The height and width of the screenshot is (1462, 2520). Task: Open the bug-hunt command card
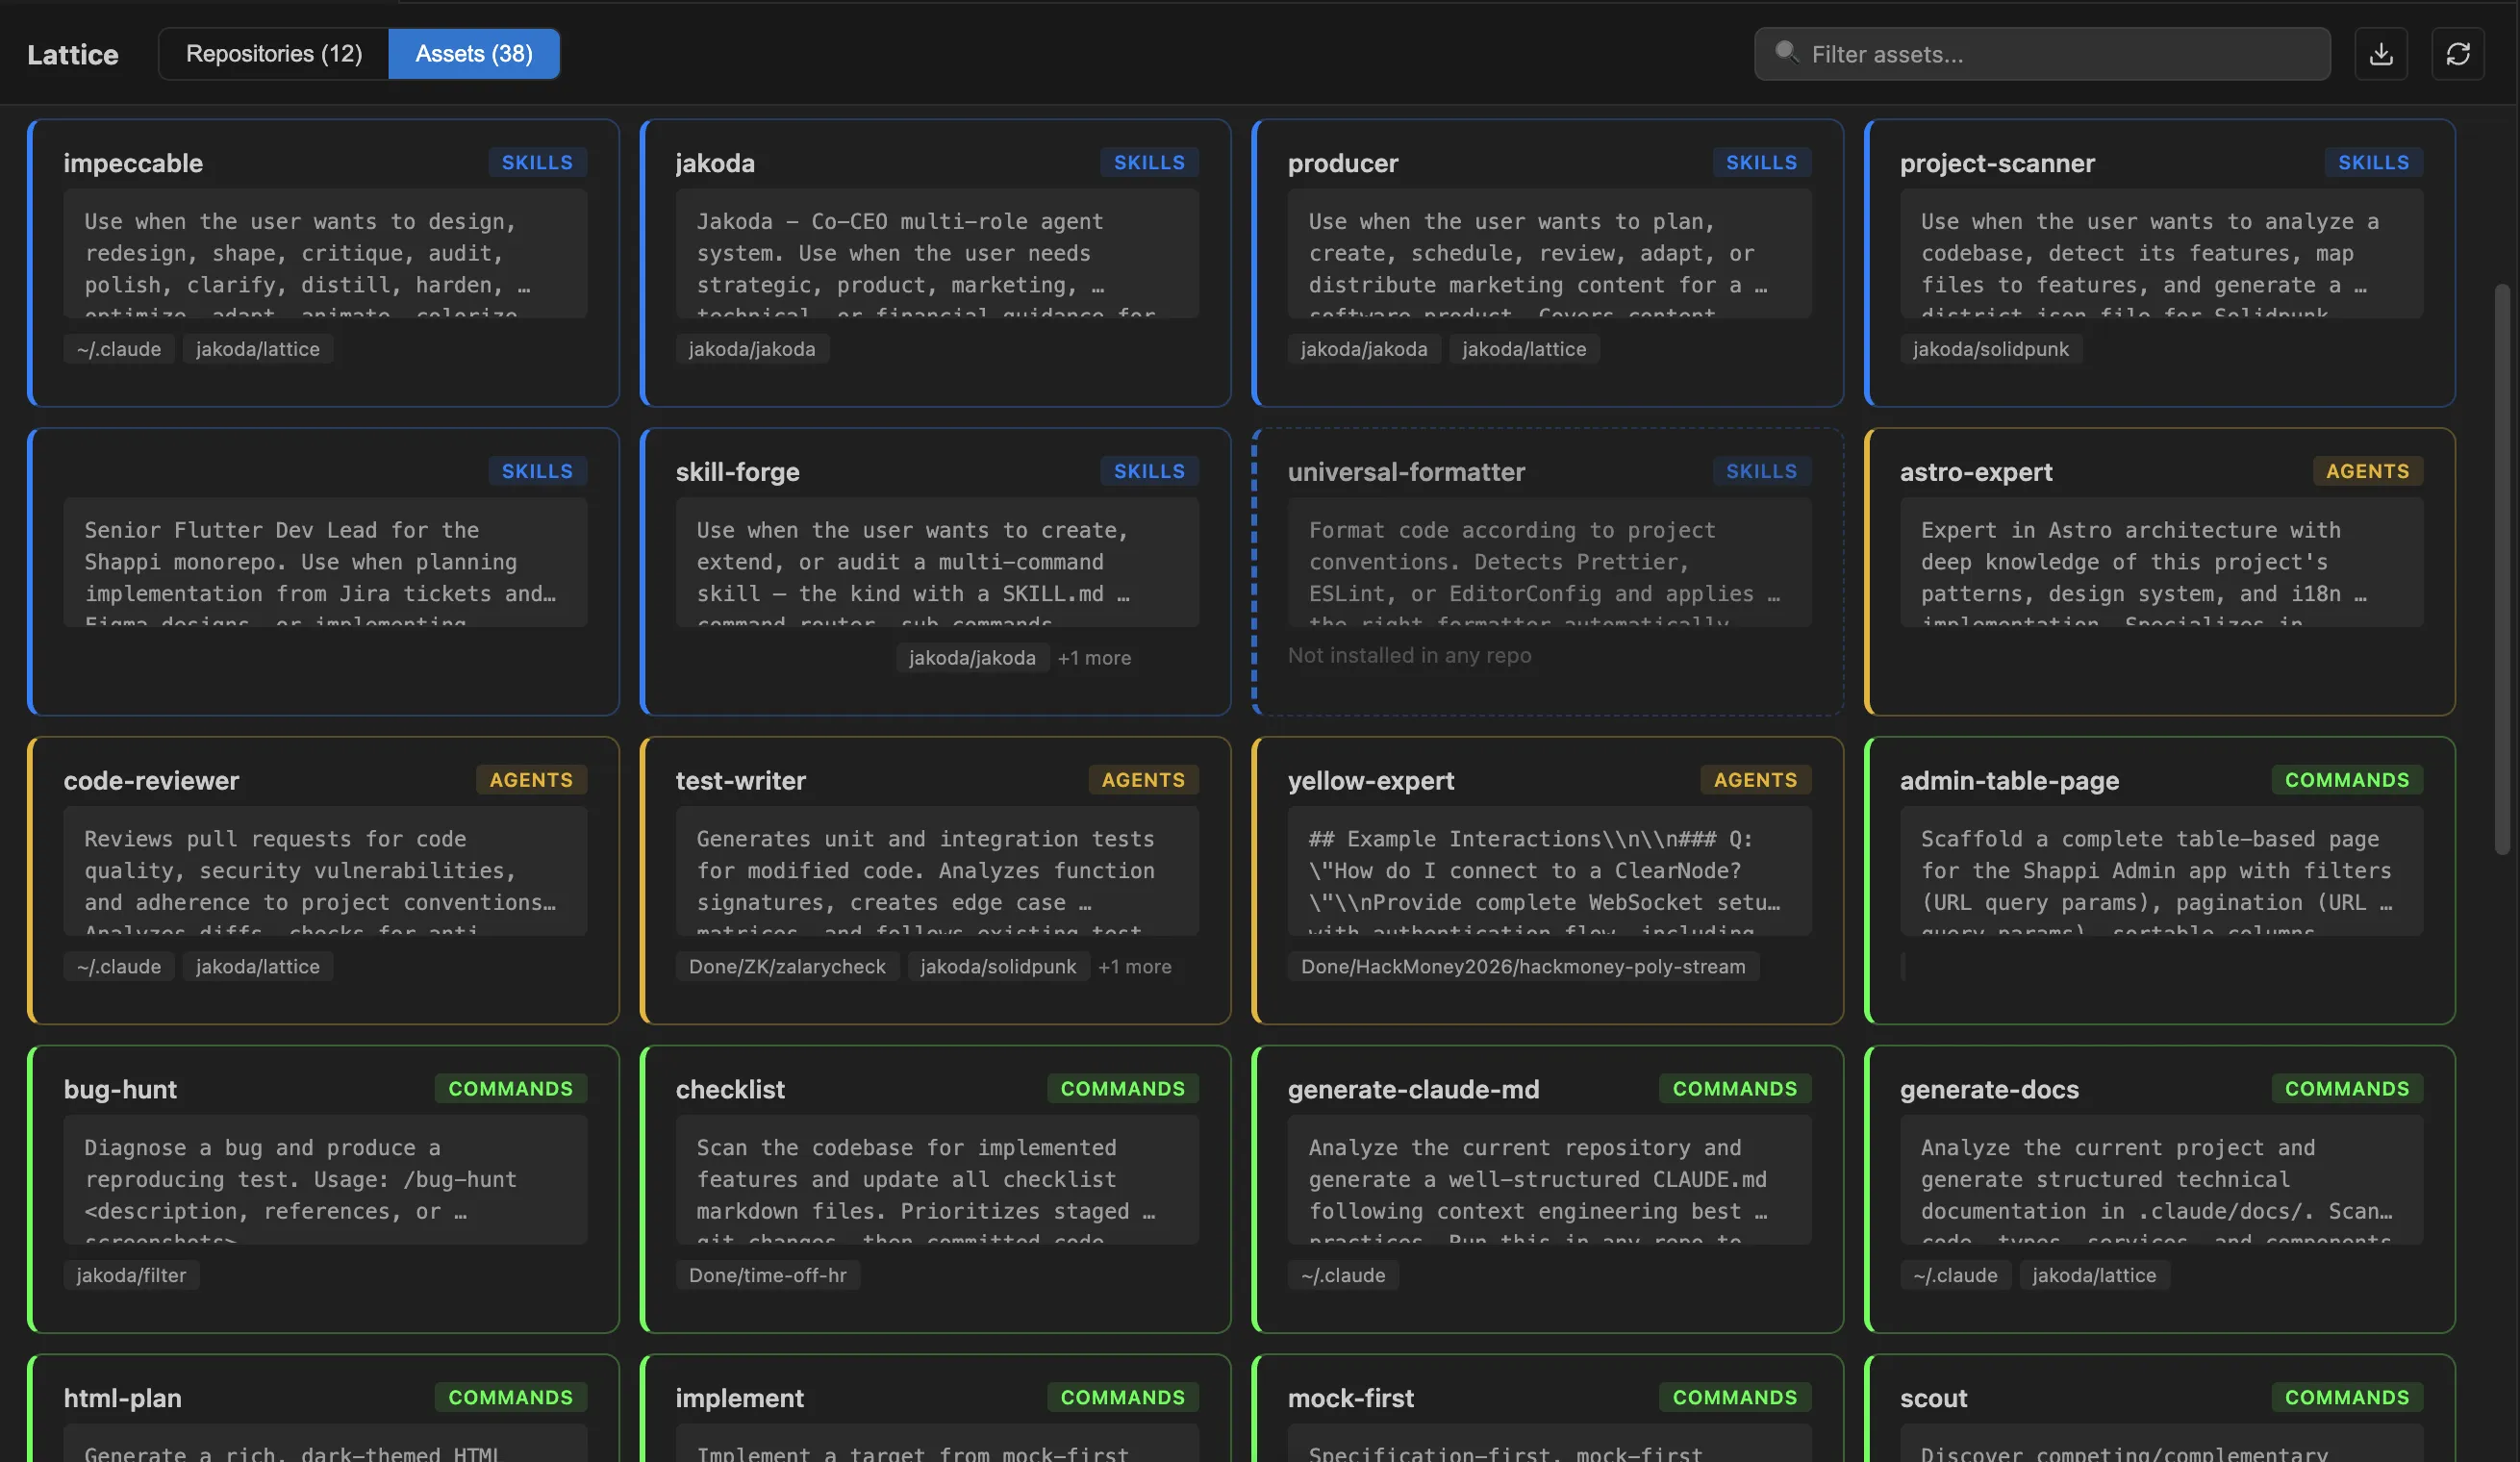coord(323,1189)
